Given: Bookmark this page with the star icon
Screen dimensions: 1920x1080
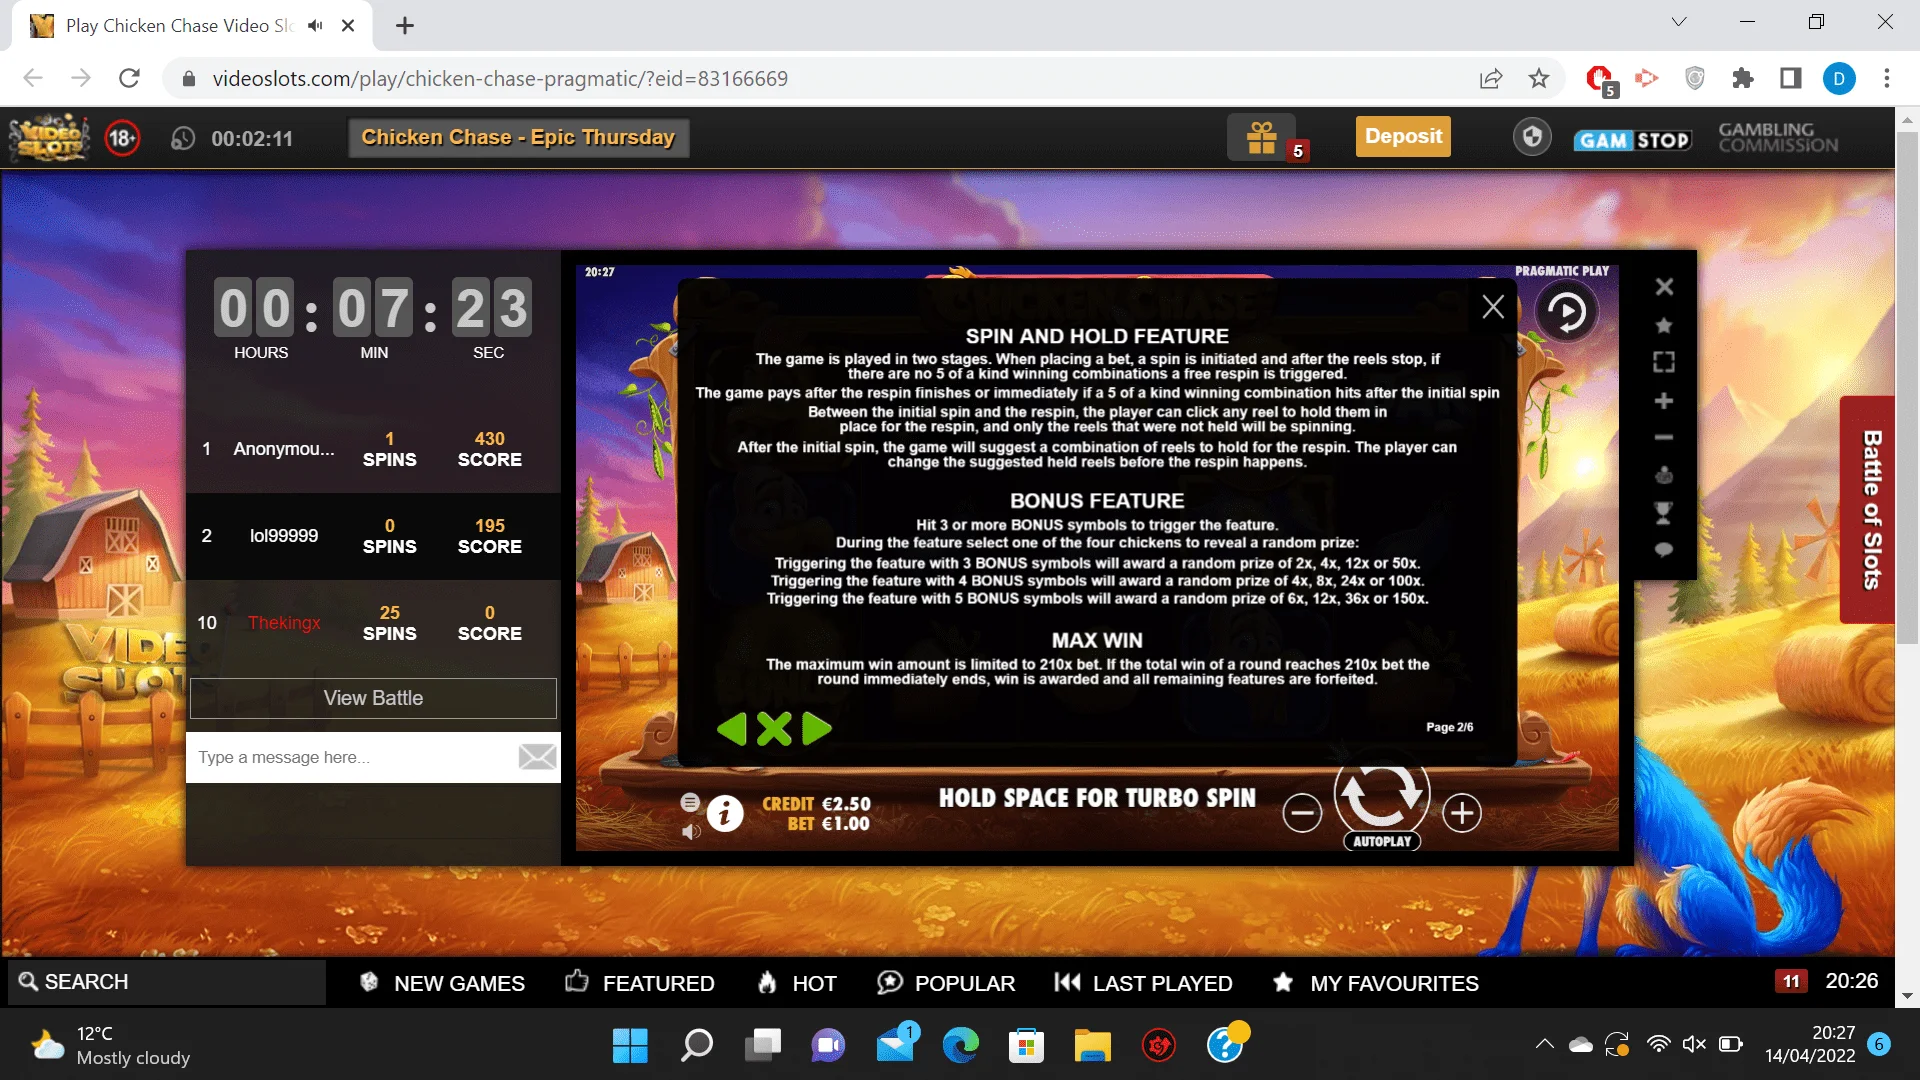Looking at the screenshot, I should pos(1539,78).
